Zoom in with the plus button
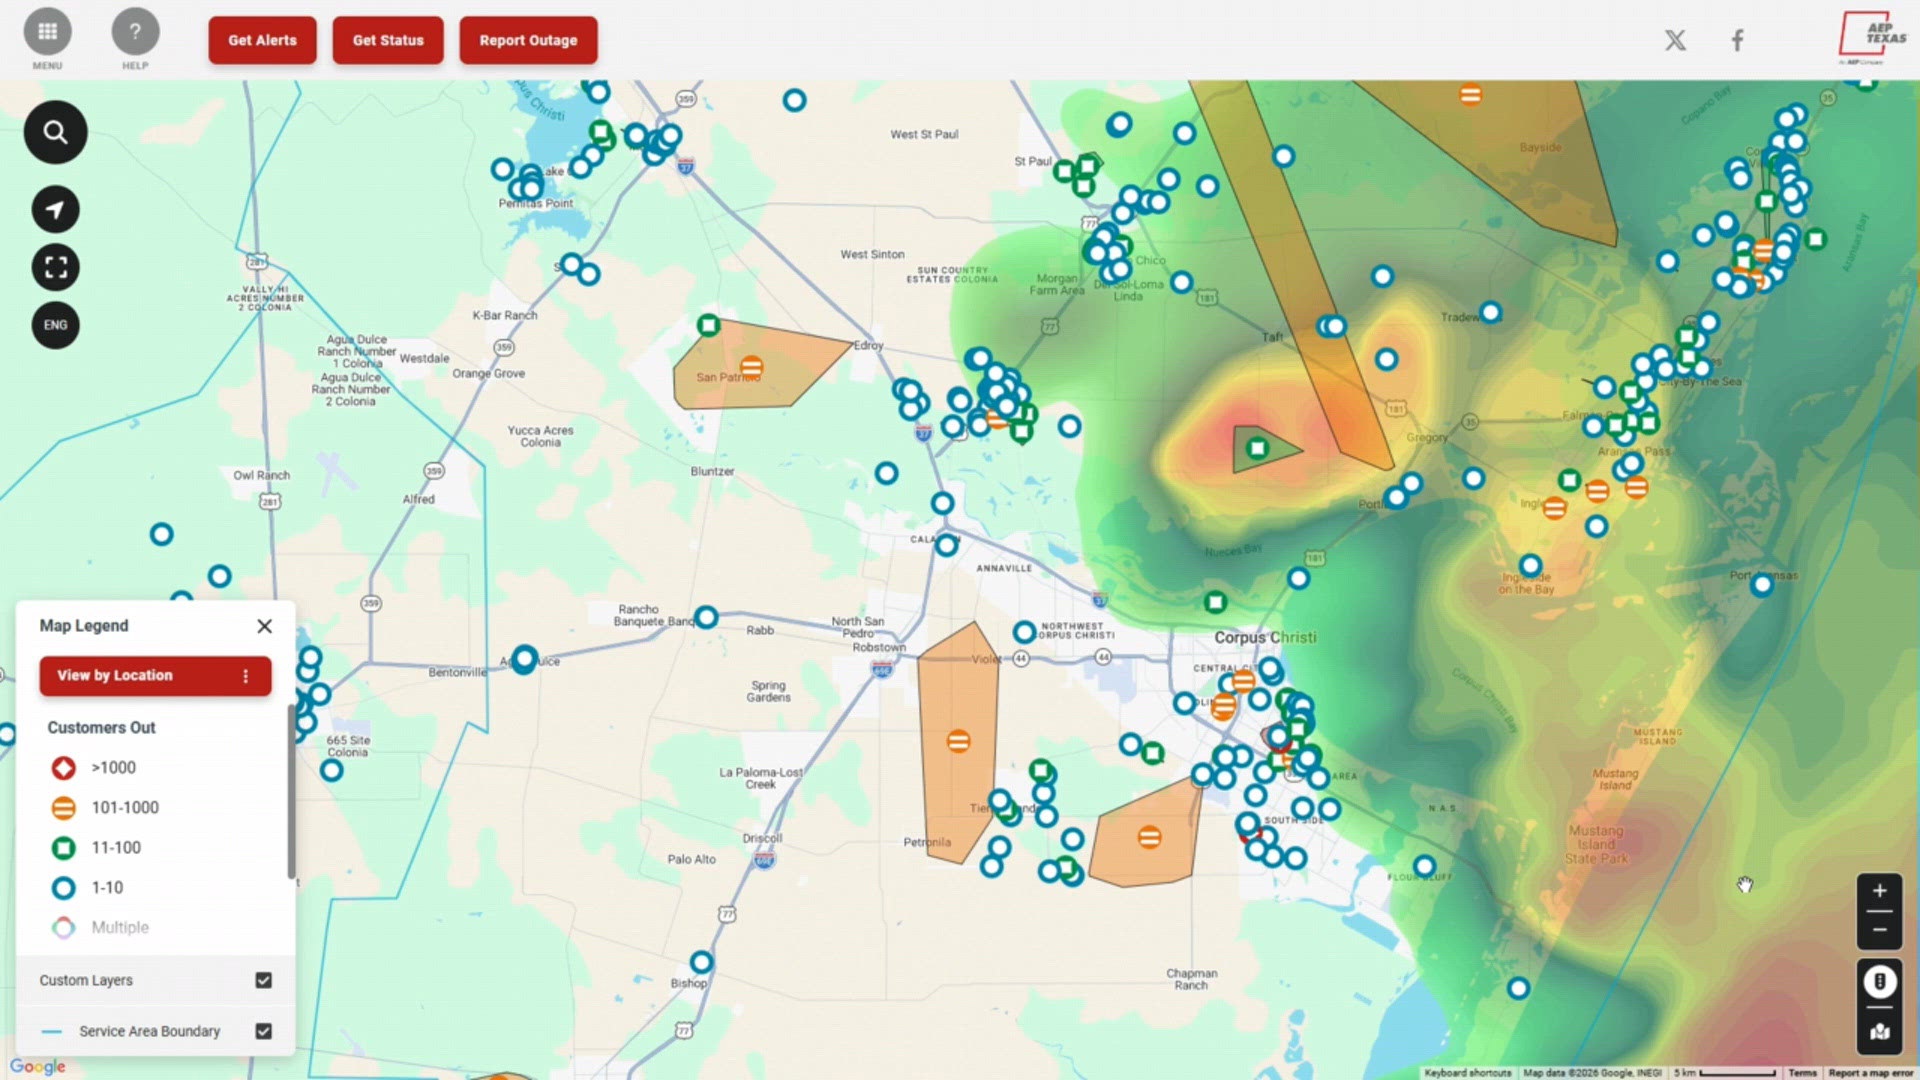1920x1080 pixels. (x=1879, y=891)
